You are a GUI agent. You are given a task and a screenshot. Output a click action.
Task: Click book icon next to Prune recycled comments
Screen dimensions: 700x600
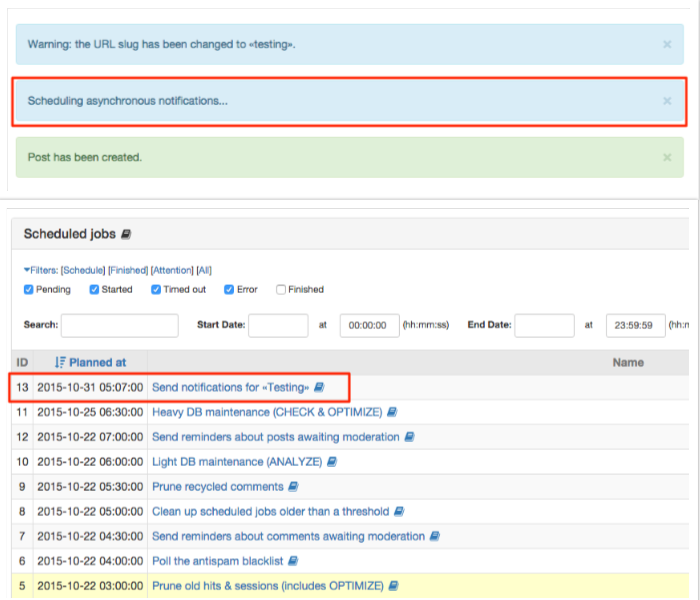coord(293,487)
